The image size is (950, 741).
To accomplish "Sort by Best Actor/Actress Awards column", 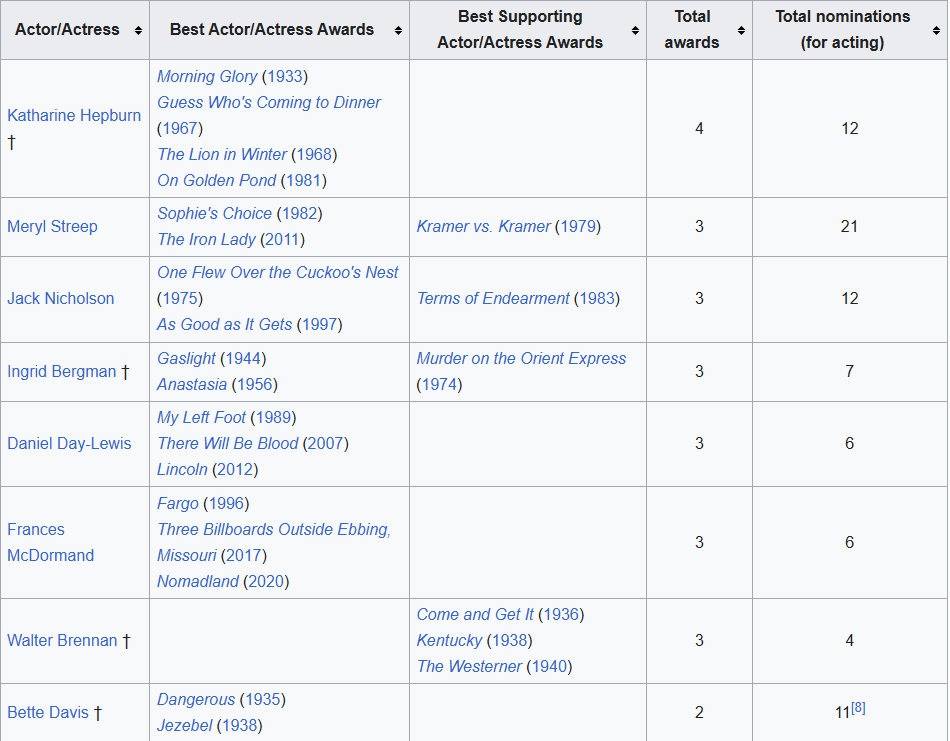I will click(398, 30).
